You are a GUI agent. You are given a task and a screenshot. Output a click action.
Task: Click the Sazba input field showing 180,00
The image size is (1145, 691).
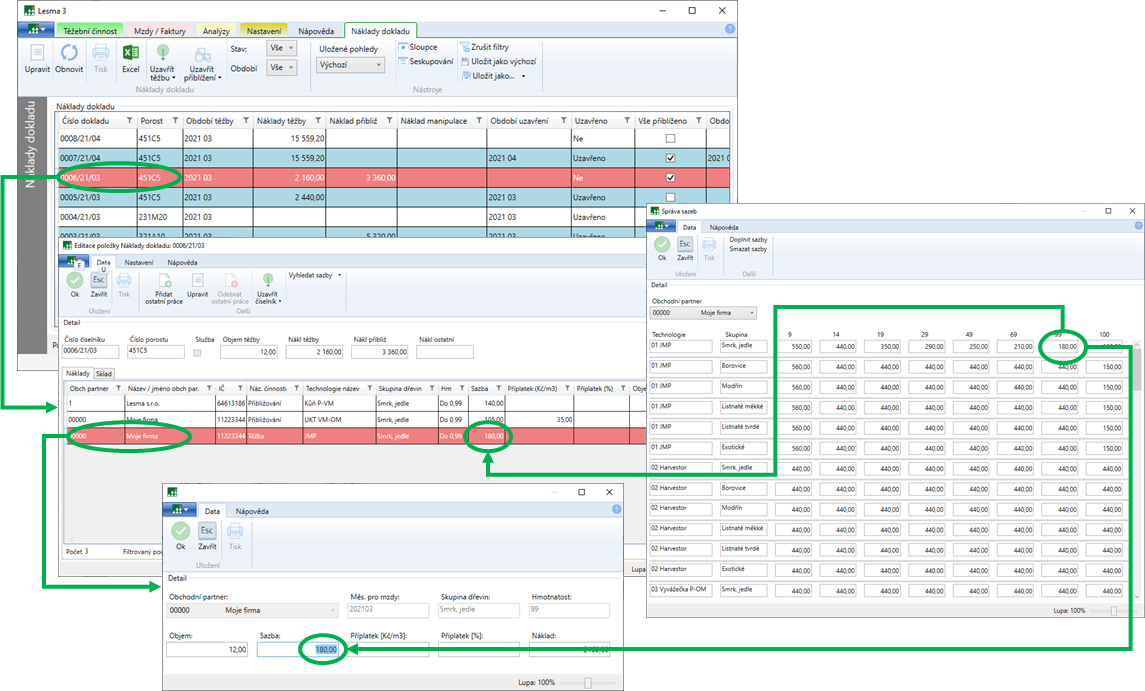coord(298,649)
